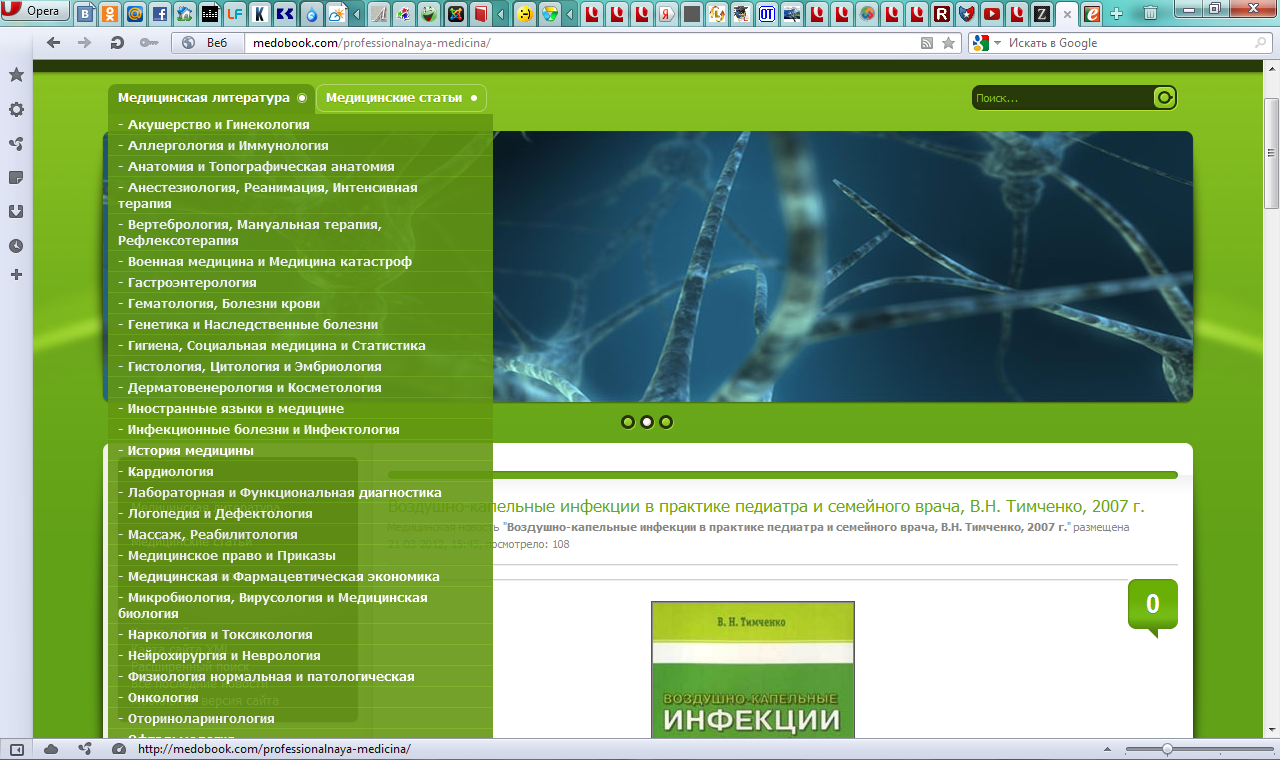The height and width of the screenshot is (760, 1280).
Task: Switch to the Odnoklassniki pinned tab
Action: tap(109, 14)
